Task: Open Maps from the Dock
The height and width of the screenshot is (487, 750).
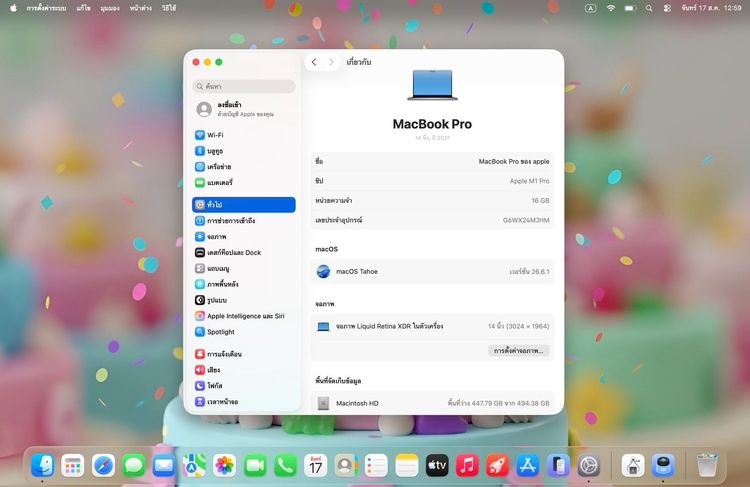Action: (x=194, y=465)
